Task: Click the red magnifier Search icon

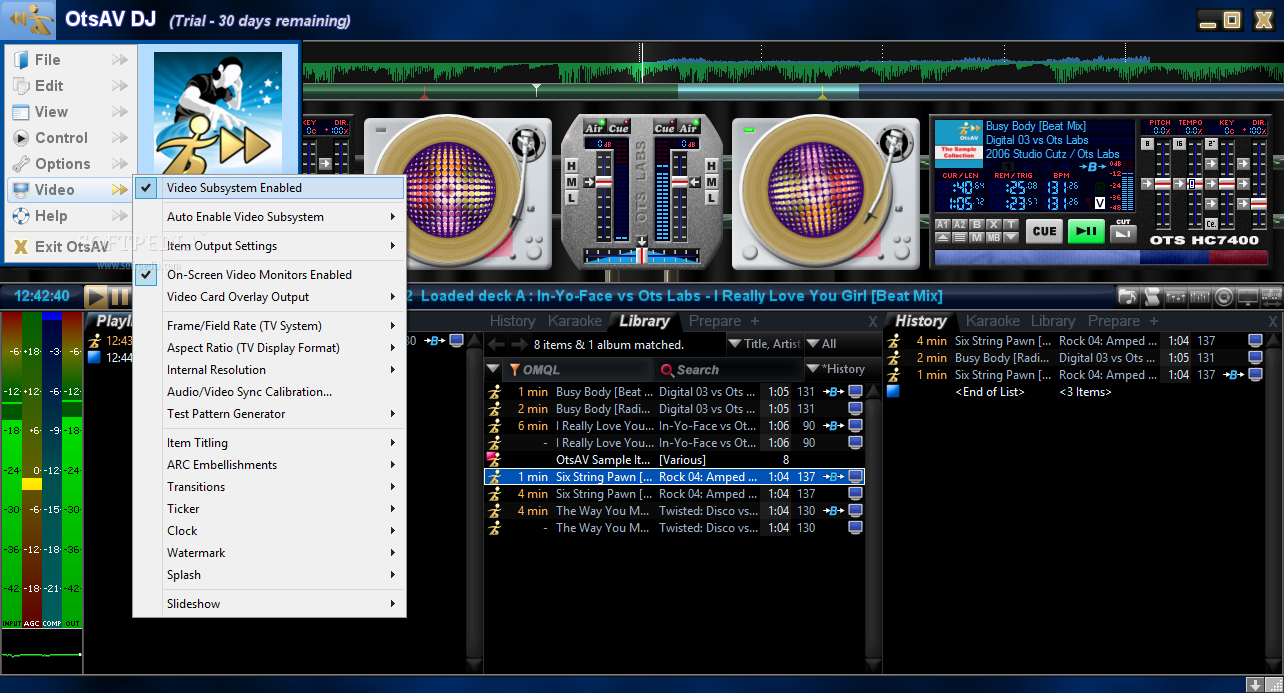Action: [667, 370]
